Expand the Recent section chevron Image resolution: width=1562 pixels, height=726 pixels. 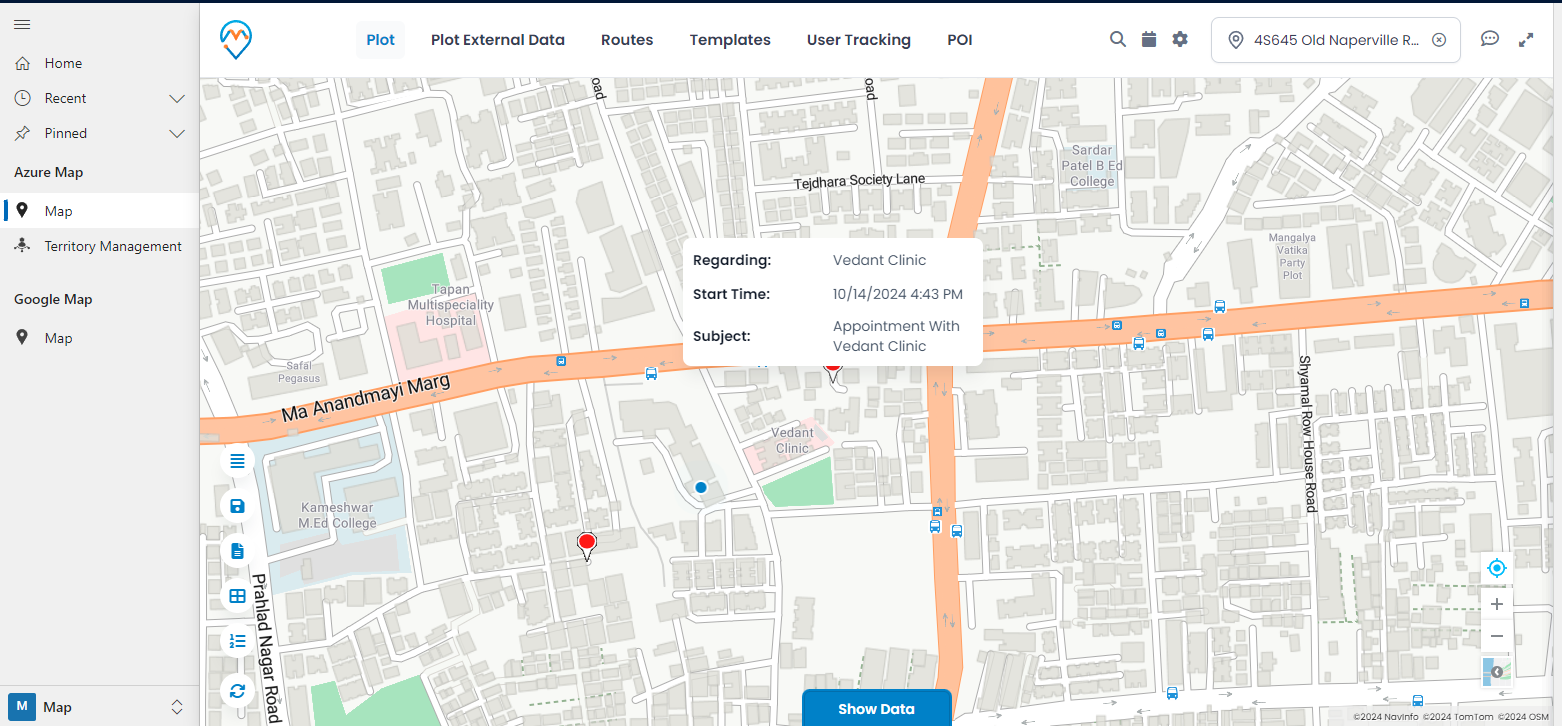point(177,98)
